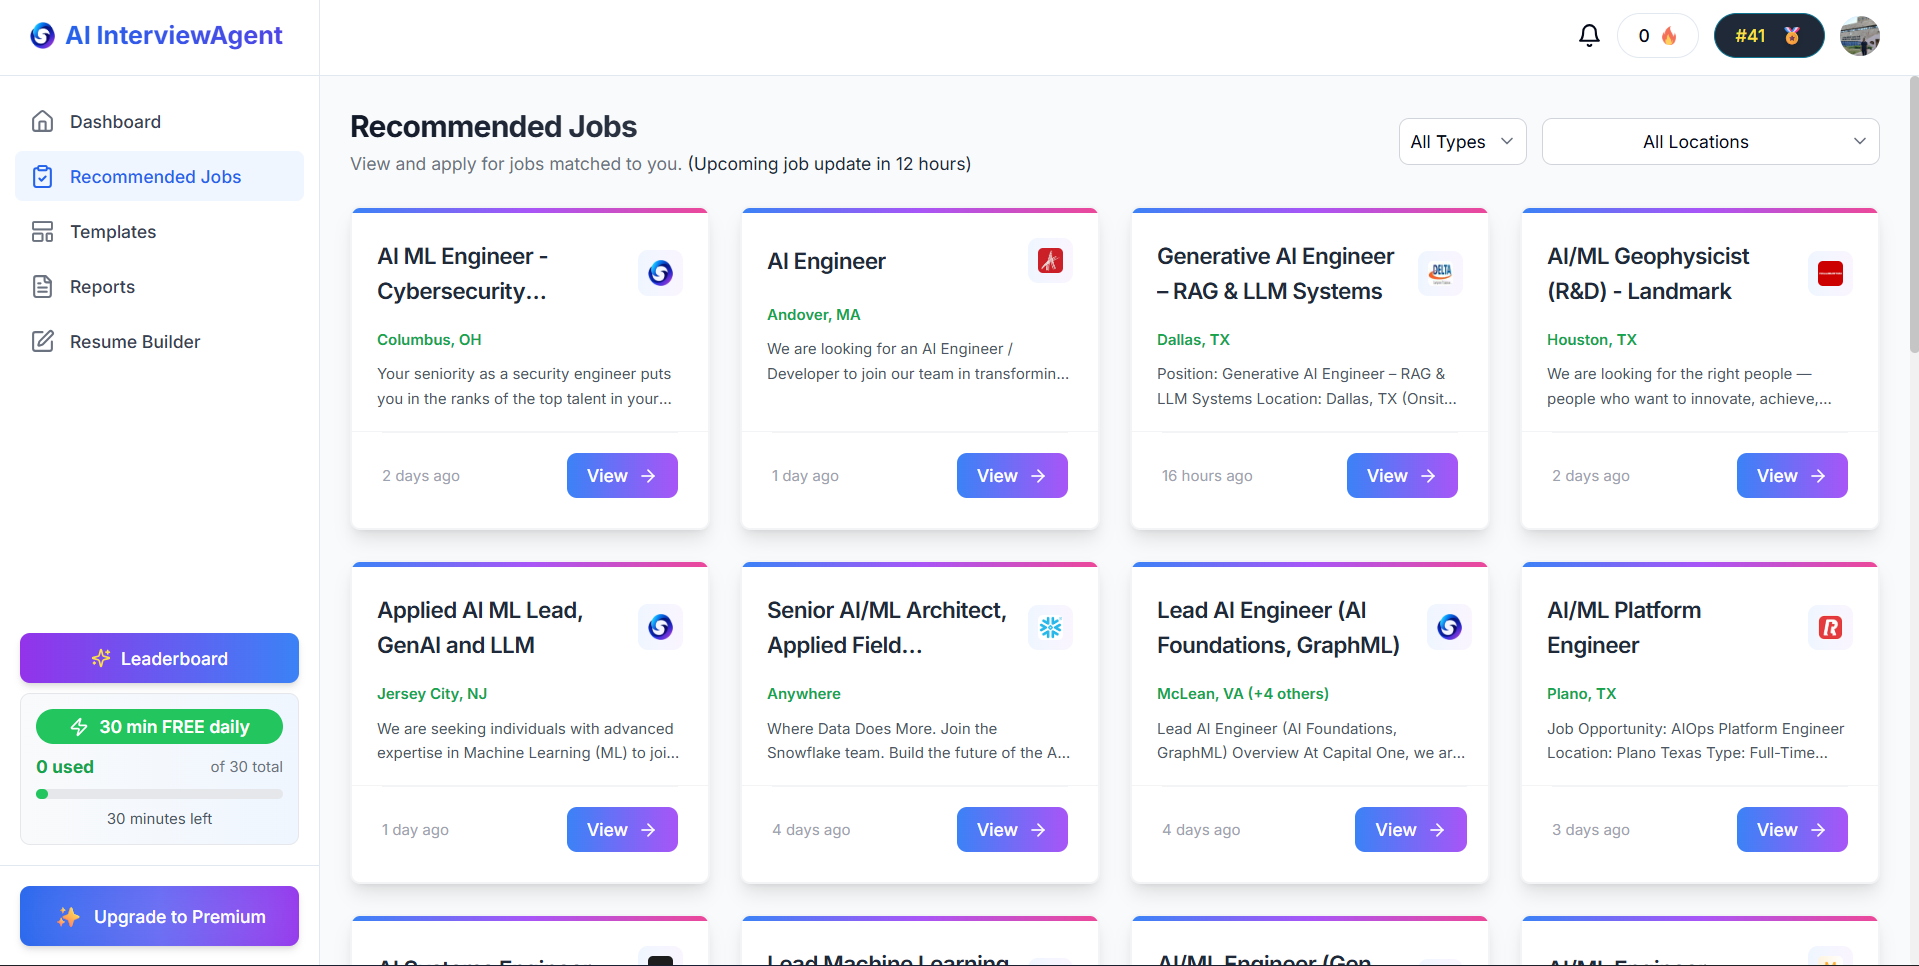Open the user profile avatar
The width and height of the screenshot is (1919, 966).
click(x=1859, y=36)
